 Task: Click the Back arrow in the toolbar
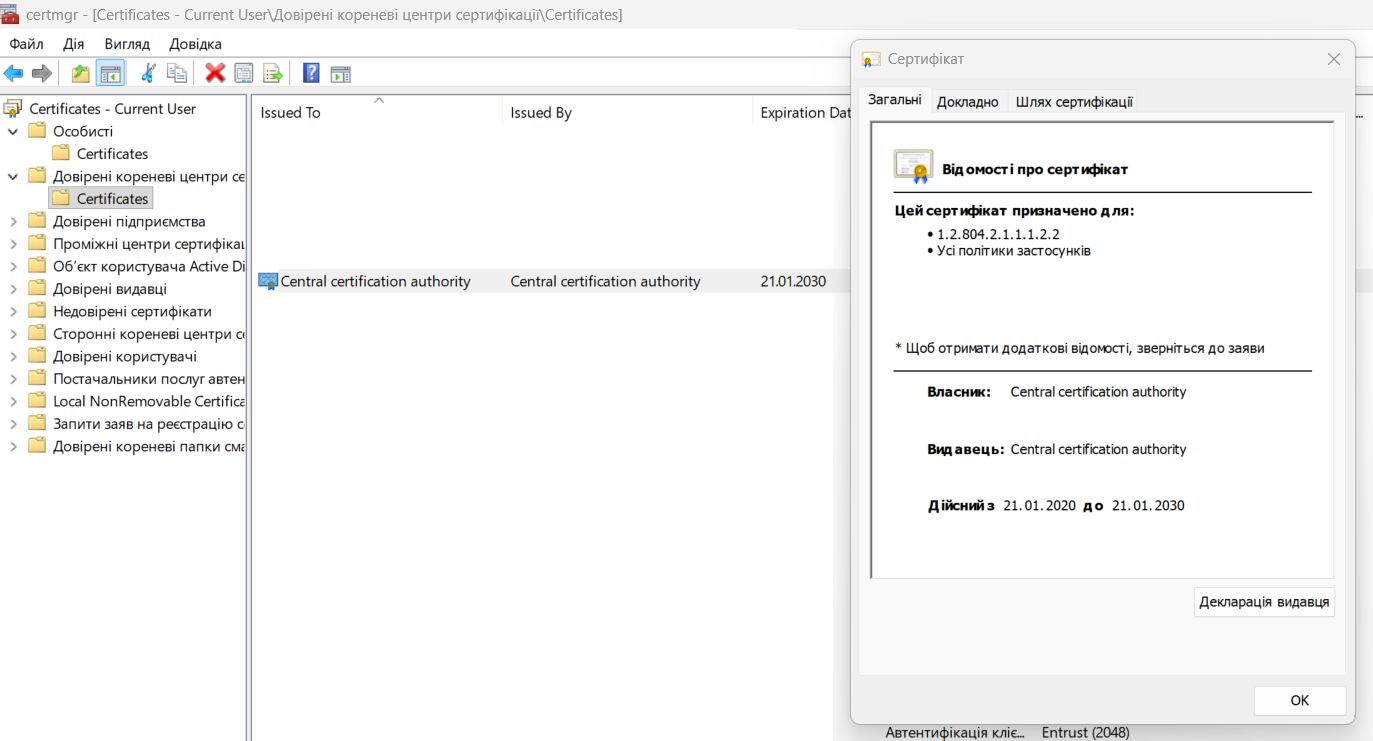click(13, 73)
